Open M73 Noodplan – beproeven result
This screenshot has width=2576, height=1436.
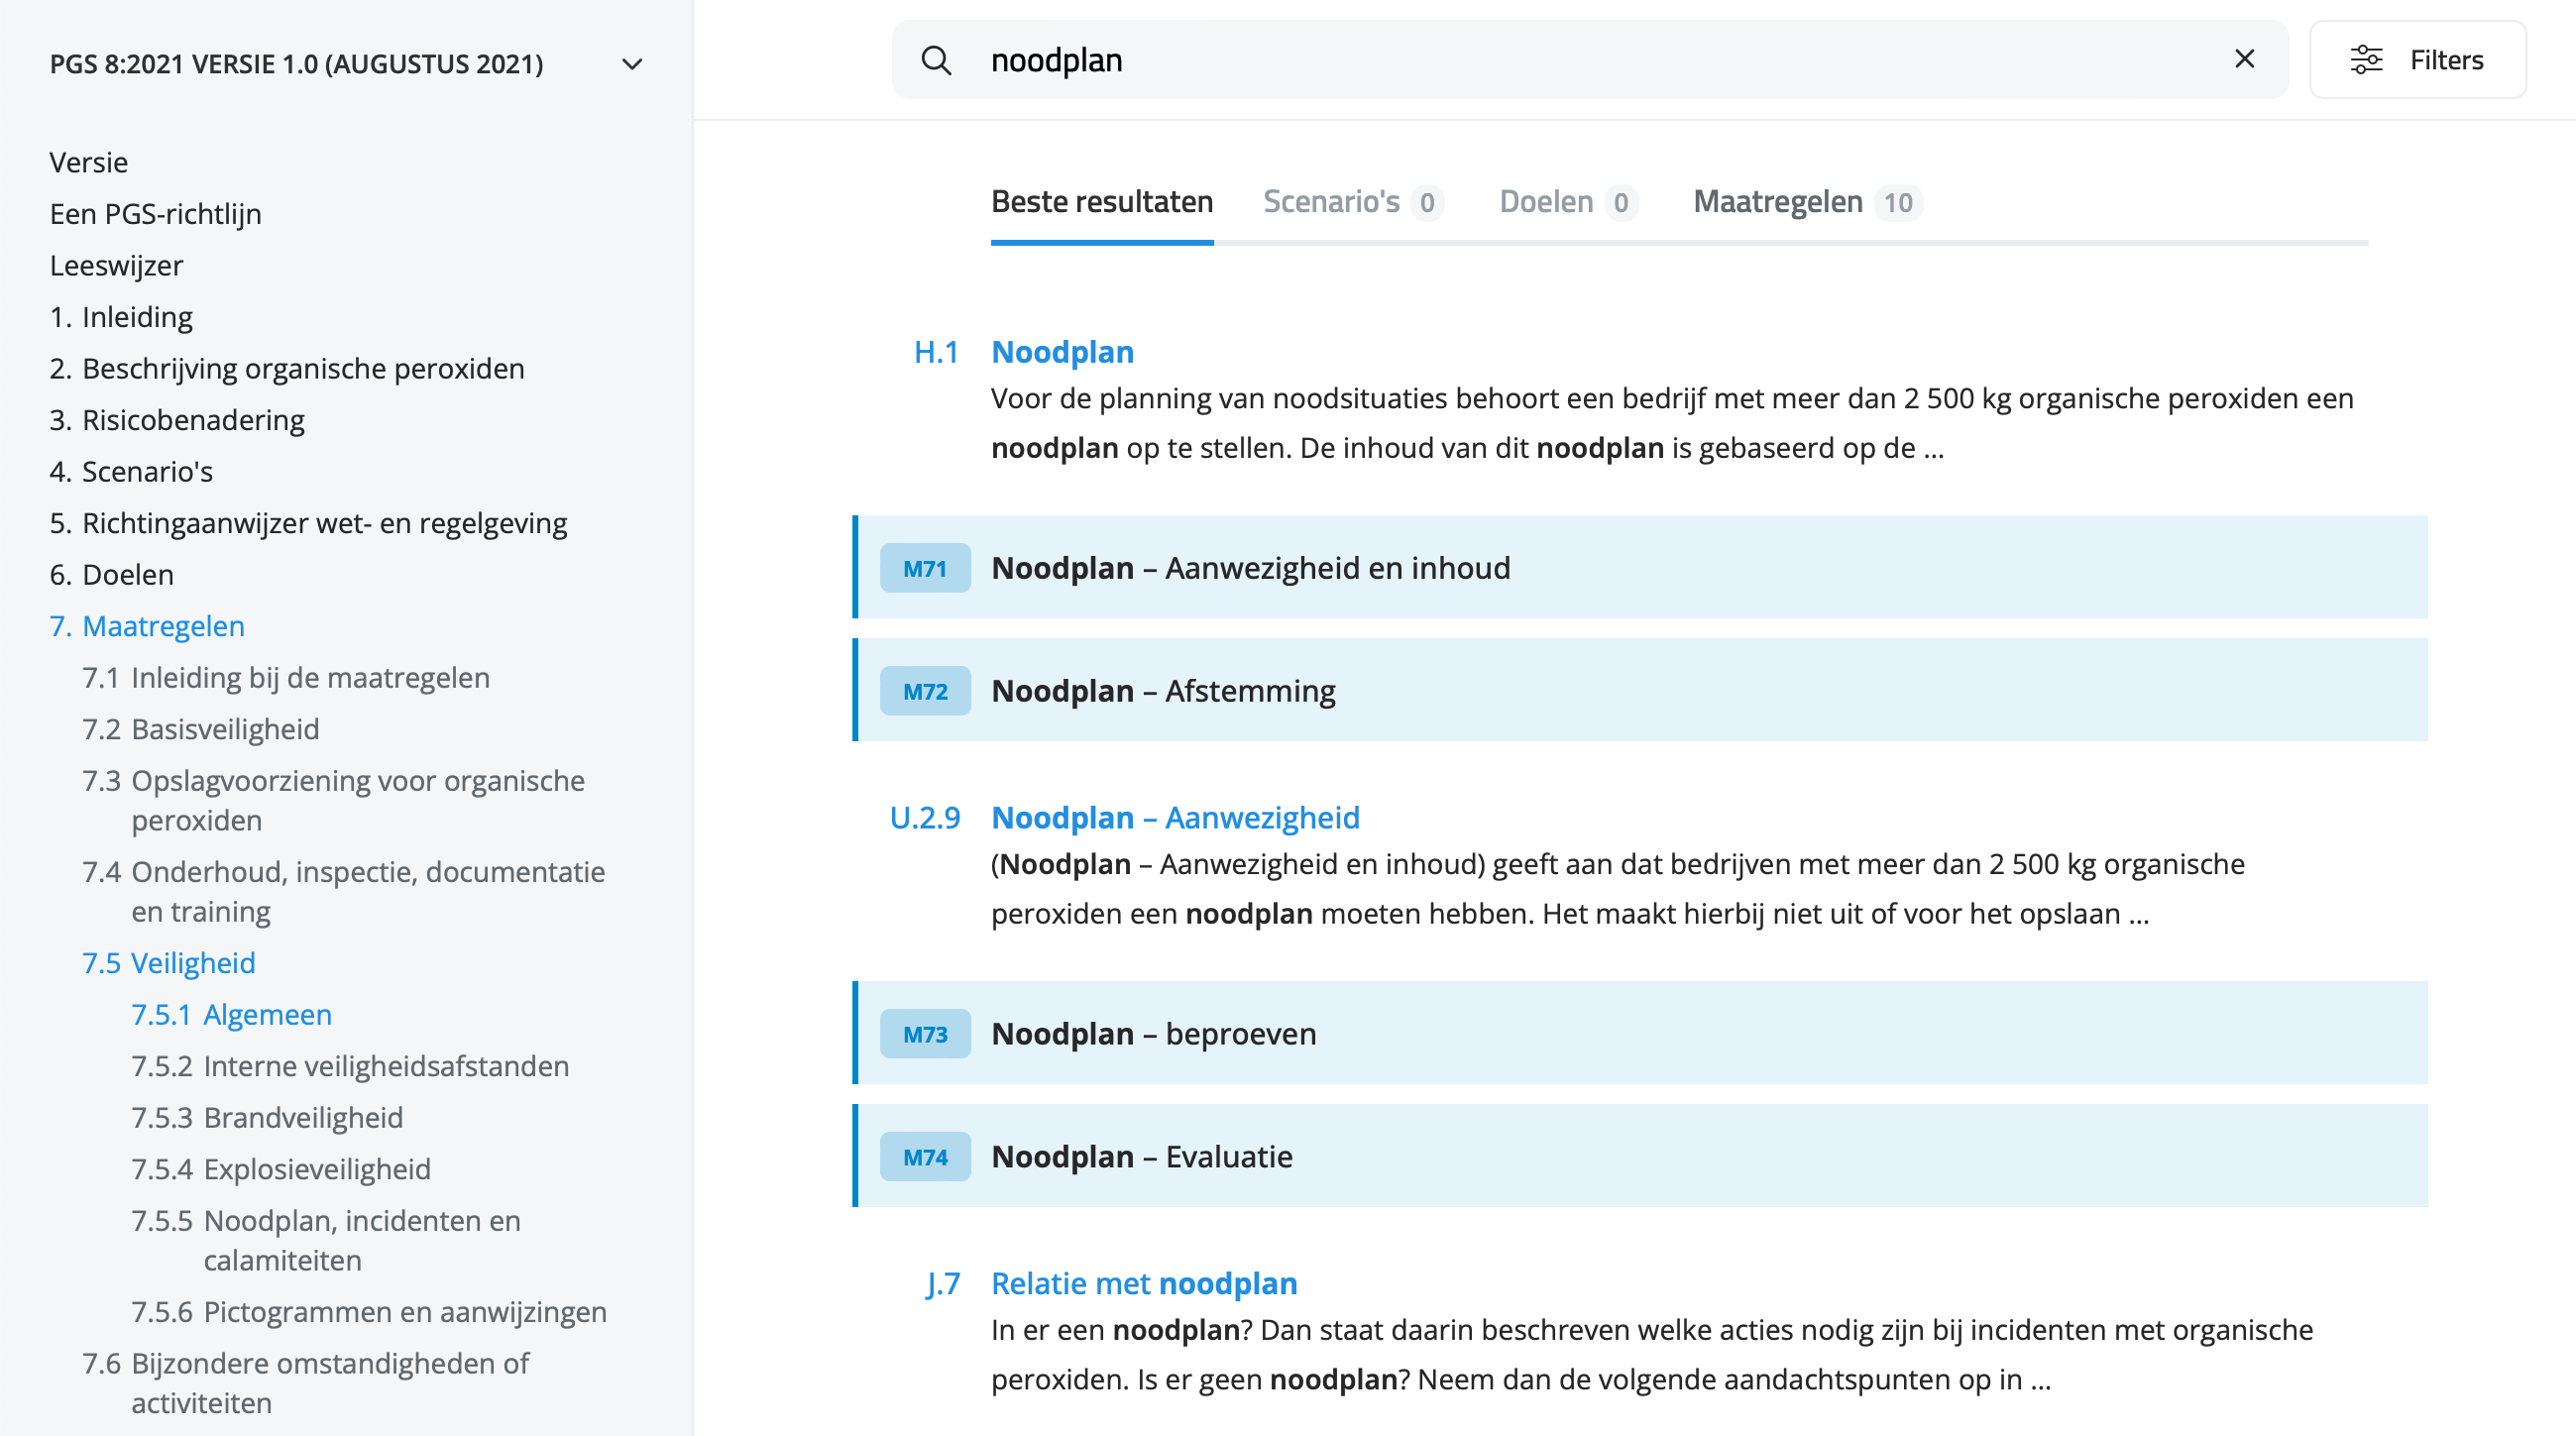point(1640,1033)
